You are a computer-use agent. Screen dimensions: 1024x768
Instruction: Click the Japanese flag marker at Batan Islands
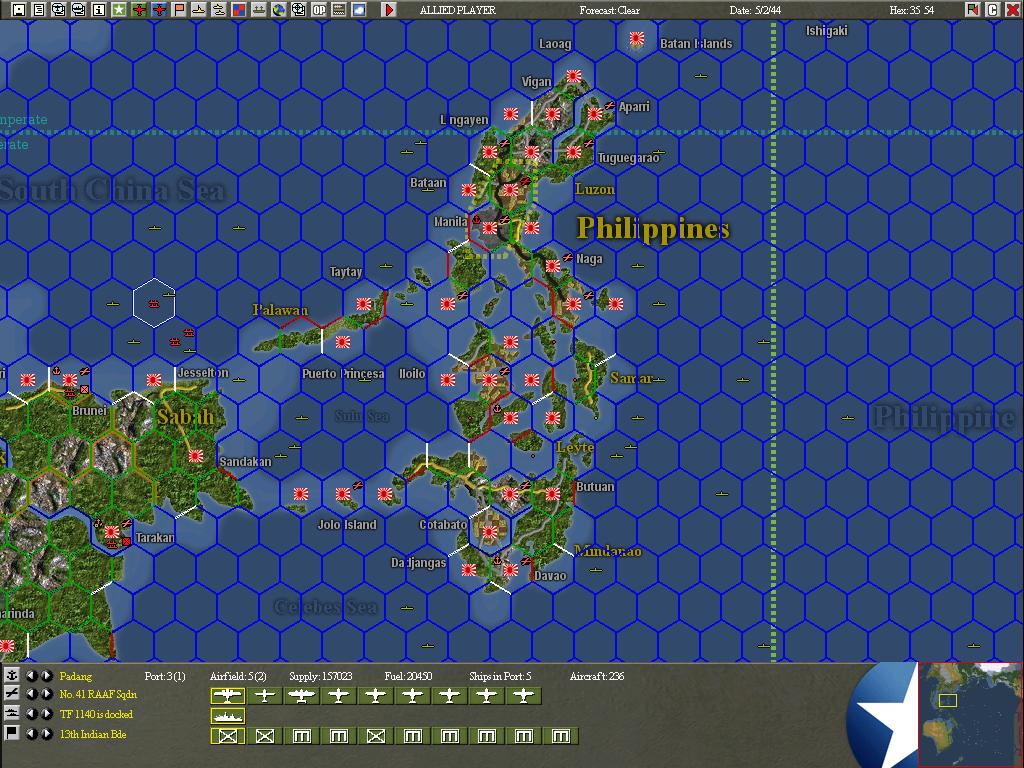pyautogui.click(x=637, y=39)
